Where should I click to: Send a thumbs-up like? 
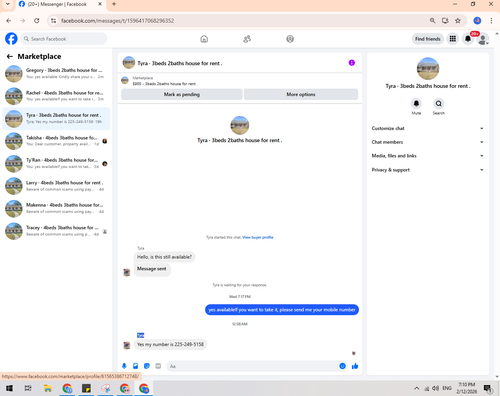pos(355,366)
